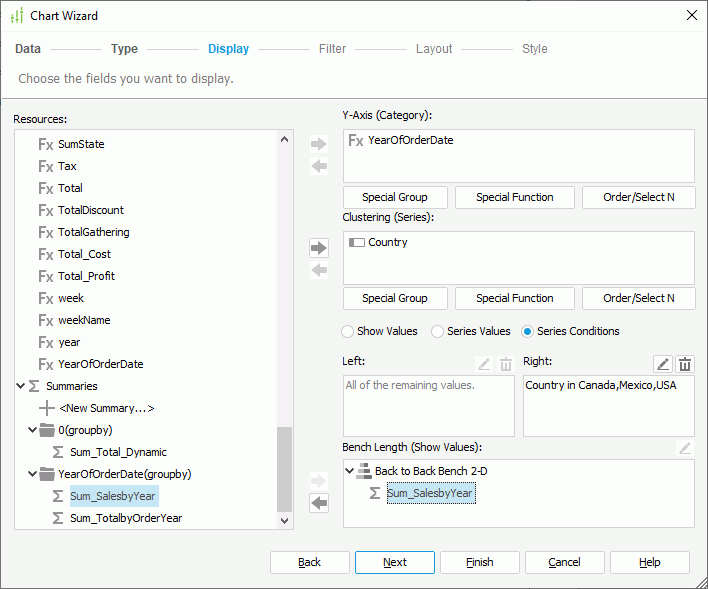Click the edit pencil icon above Right condition
The image size is (708, 589).
point(662,365)
